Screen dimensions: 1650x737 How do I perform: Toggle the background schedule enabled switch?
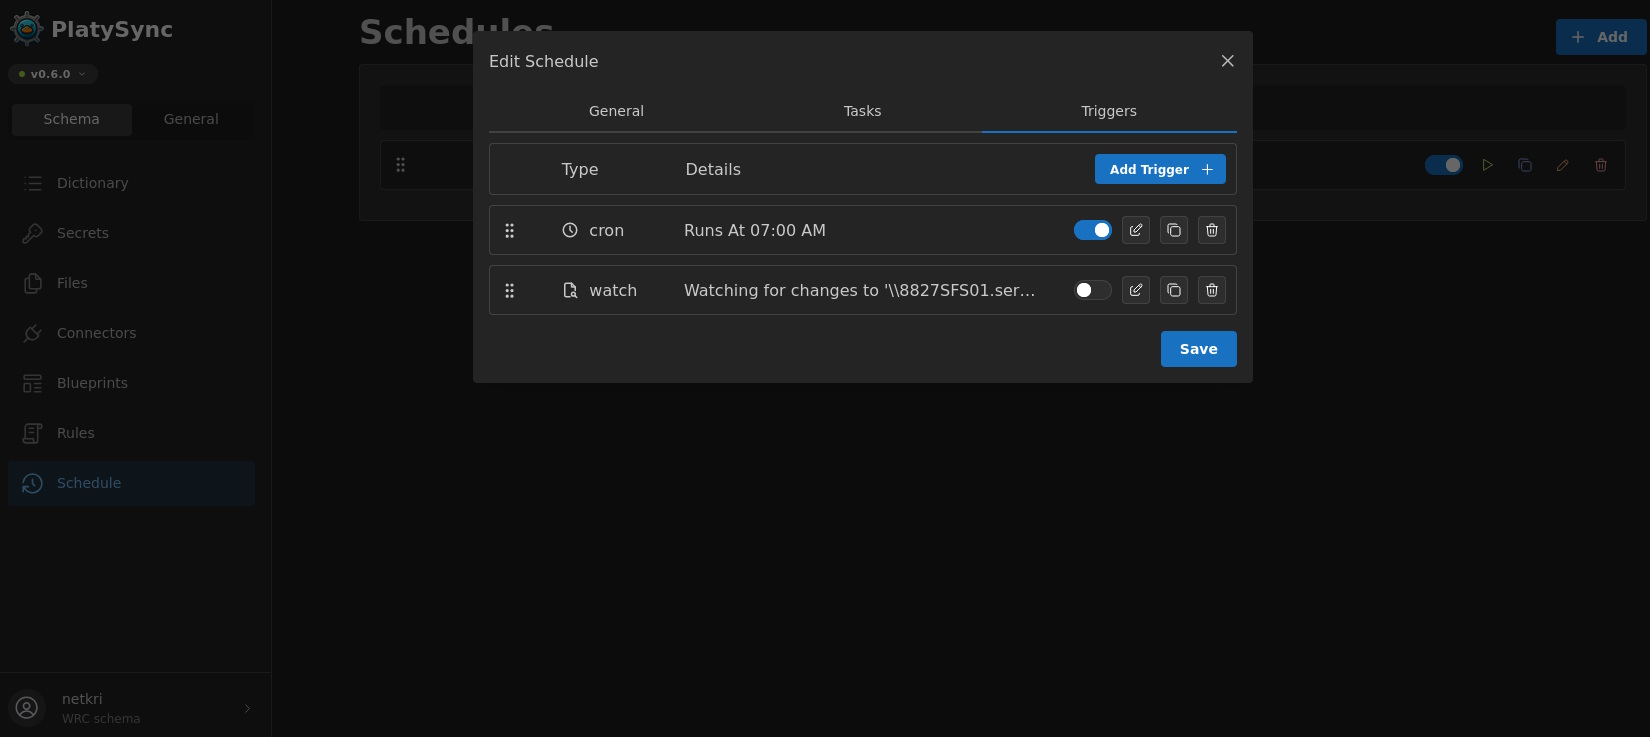coord(1444,165)
